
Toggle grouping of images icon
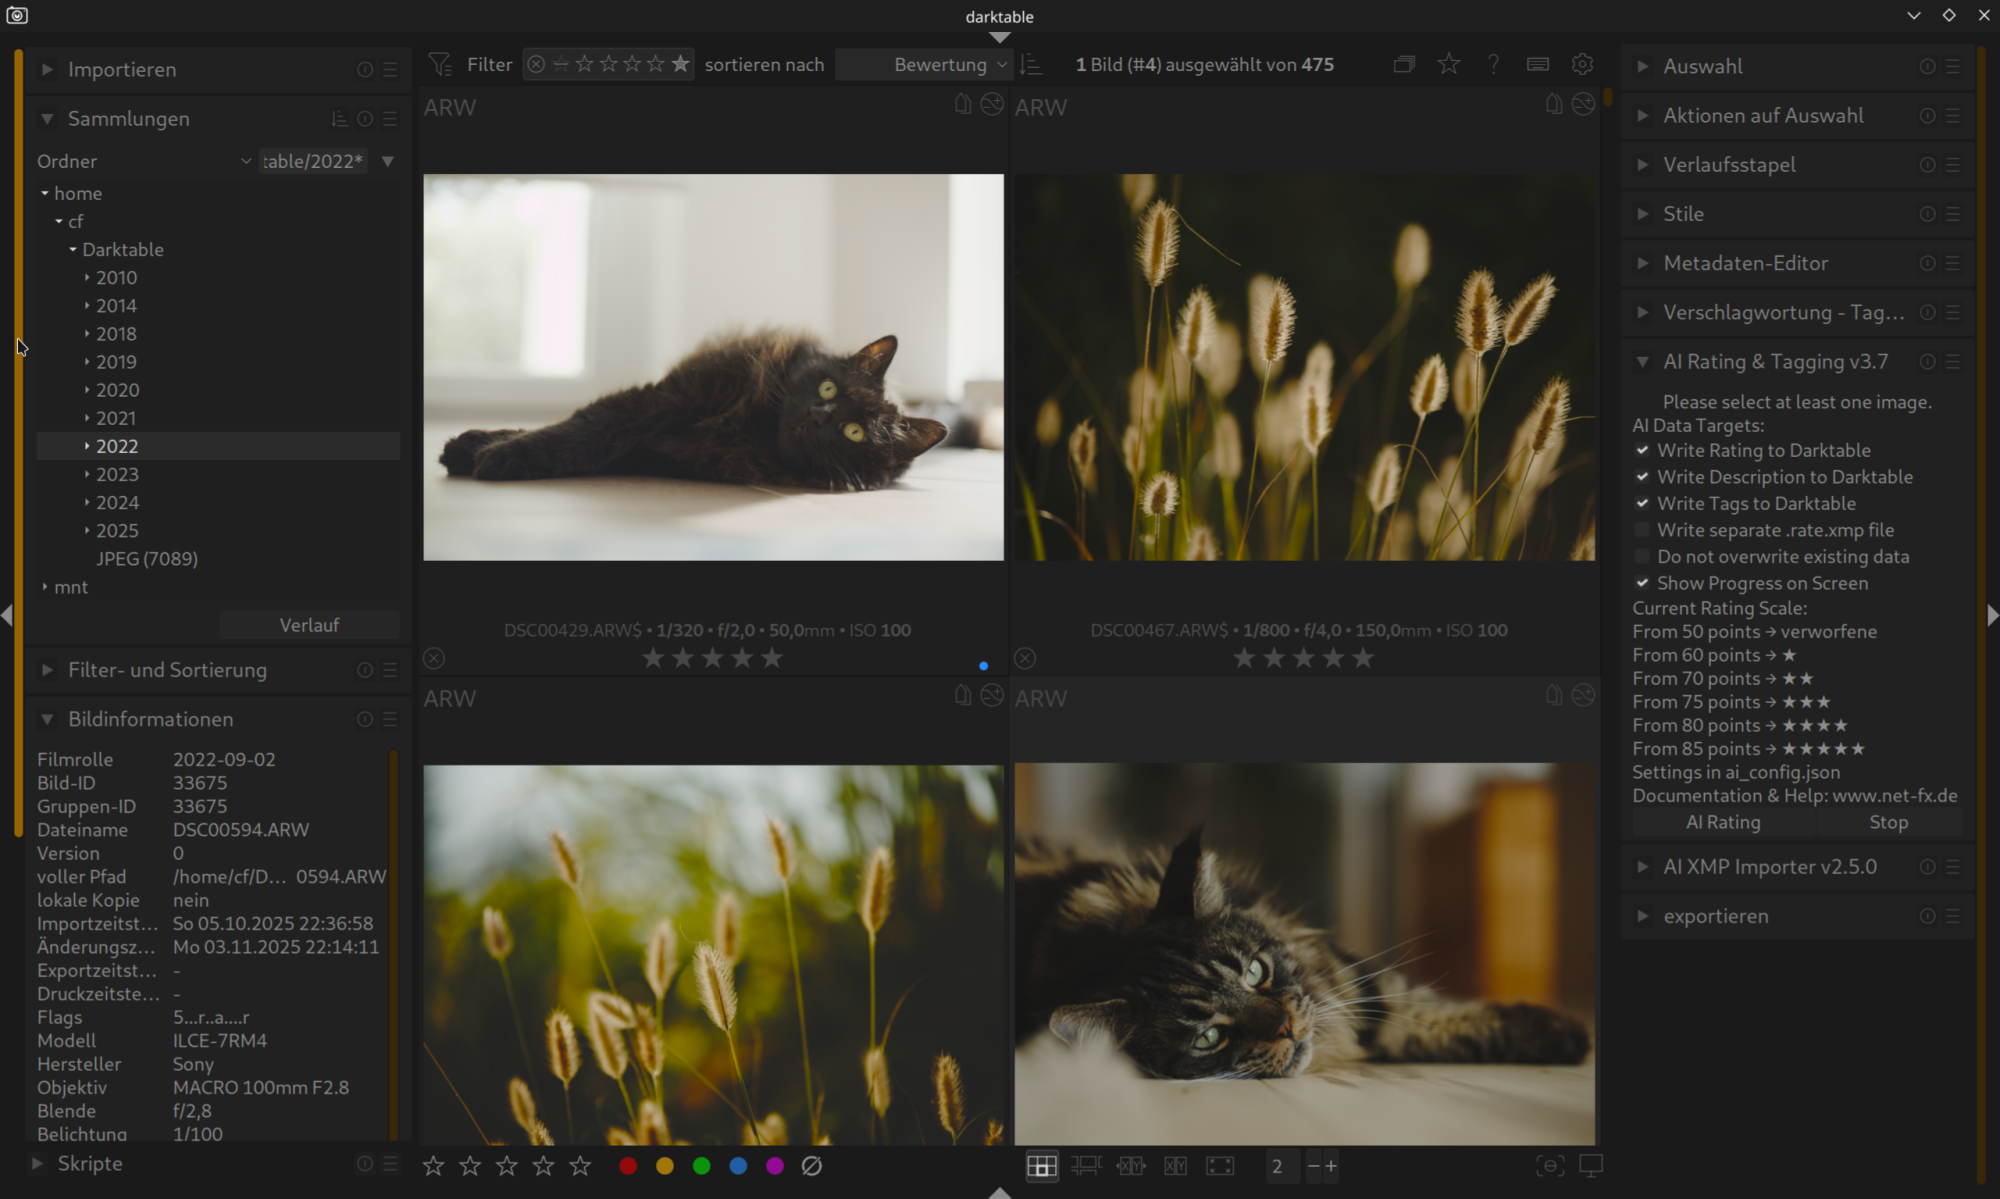point(1404,64)
